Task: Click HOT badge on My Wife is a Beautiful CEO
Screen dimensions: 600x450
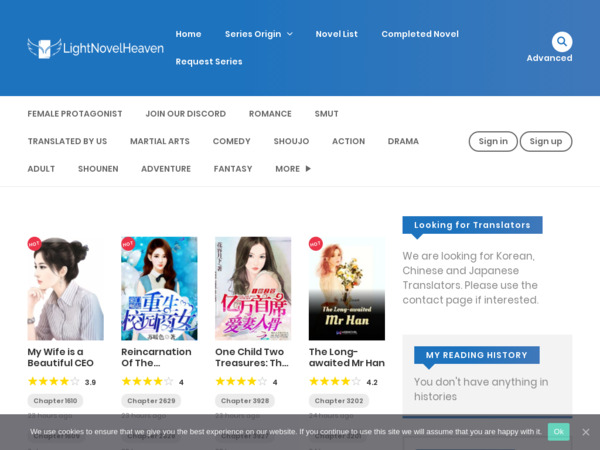Action: [34, 244]
